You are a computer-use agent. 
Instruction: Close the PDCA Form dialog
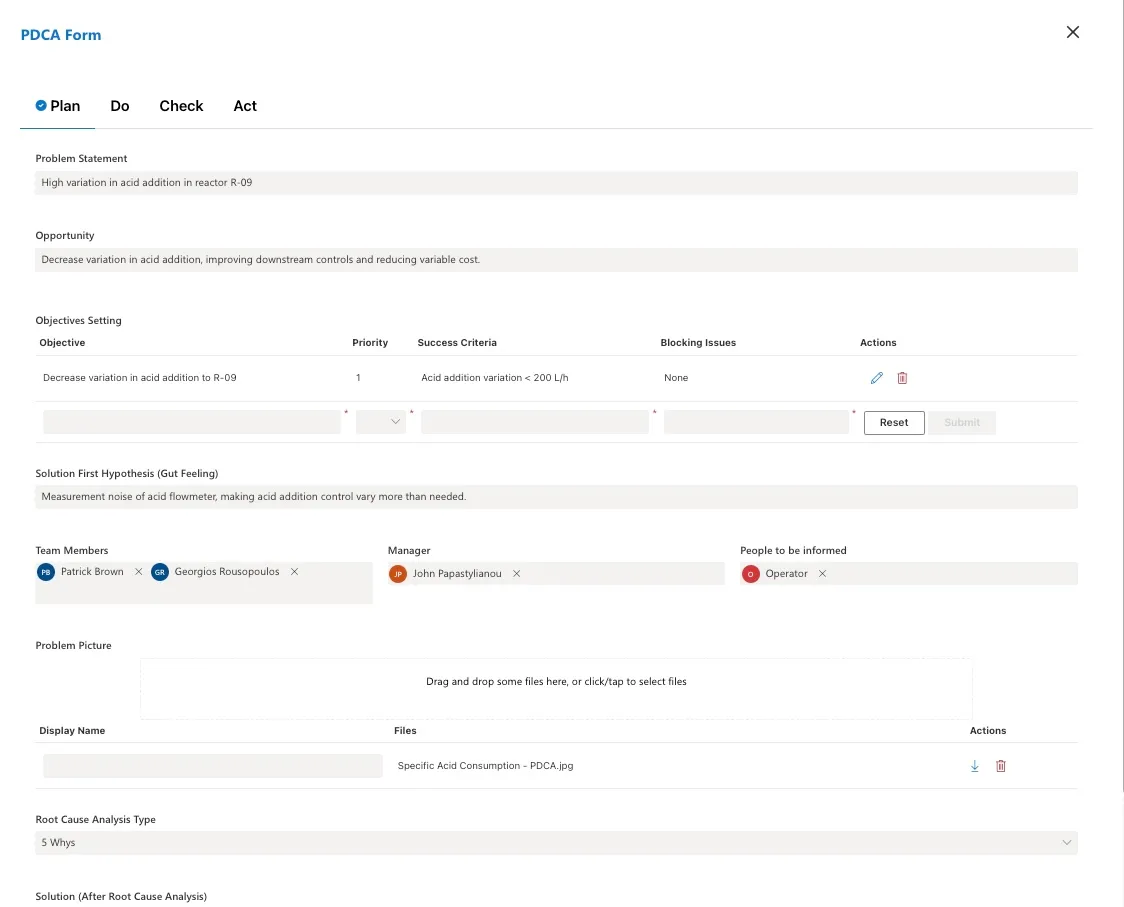[x=1072, y=32]
